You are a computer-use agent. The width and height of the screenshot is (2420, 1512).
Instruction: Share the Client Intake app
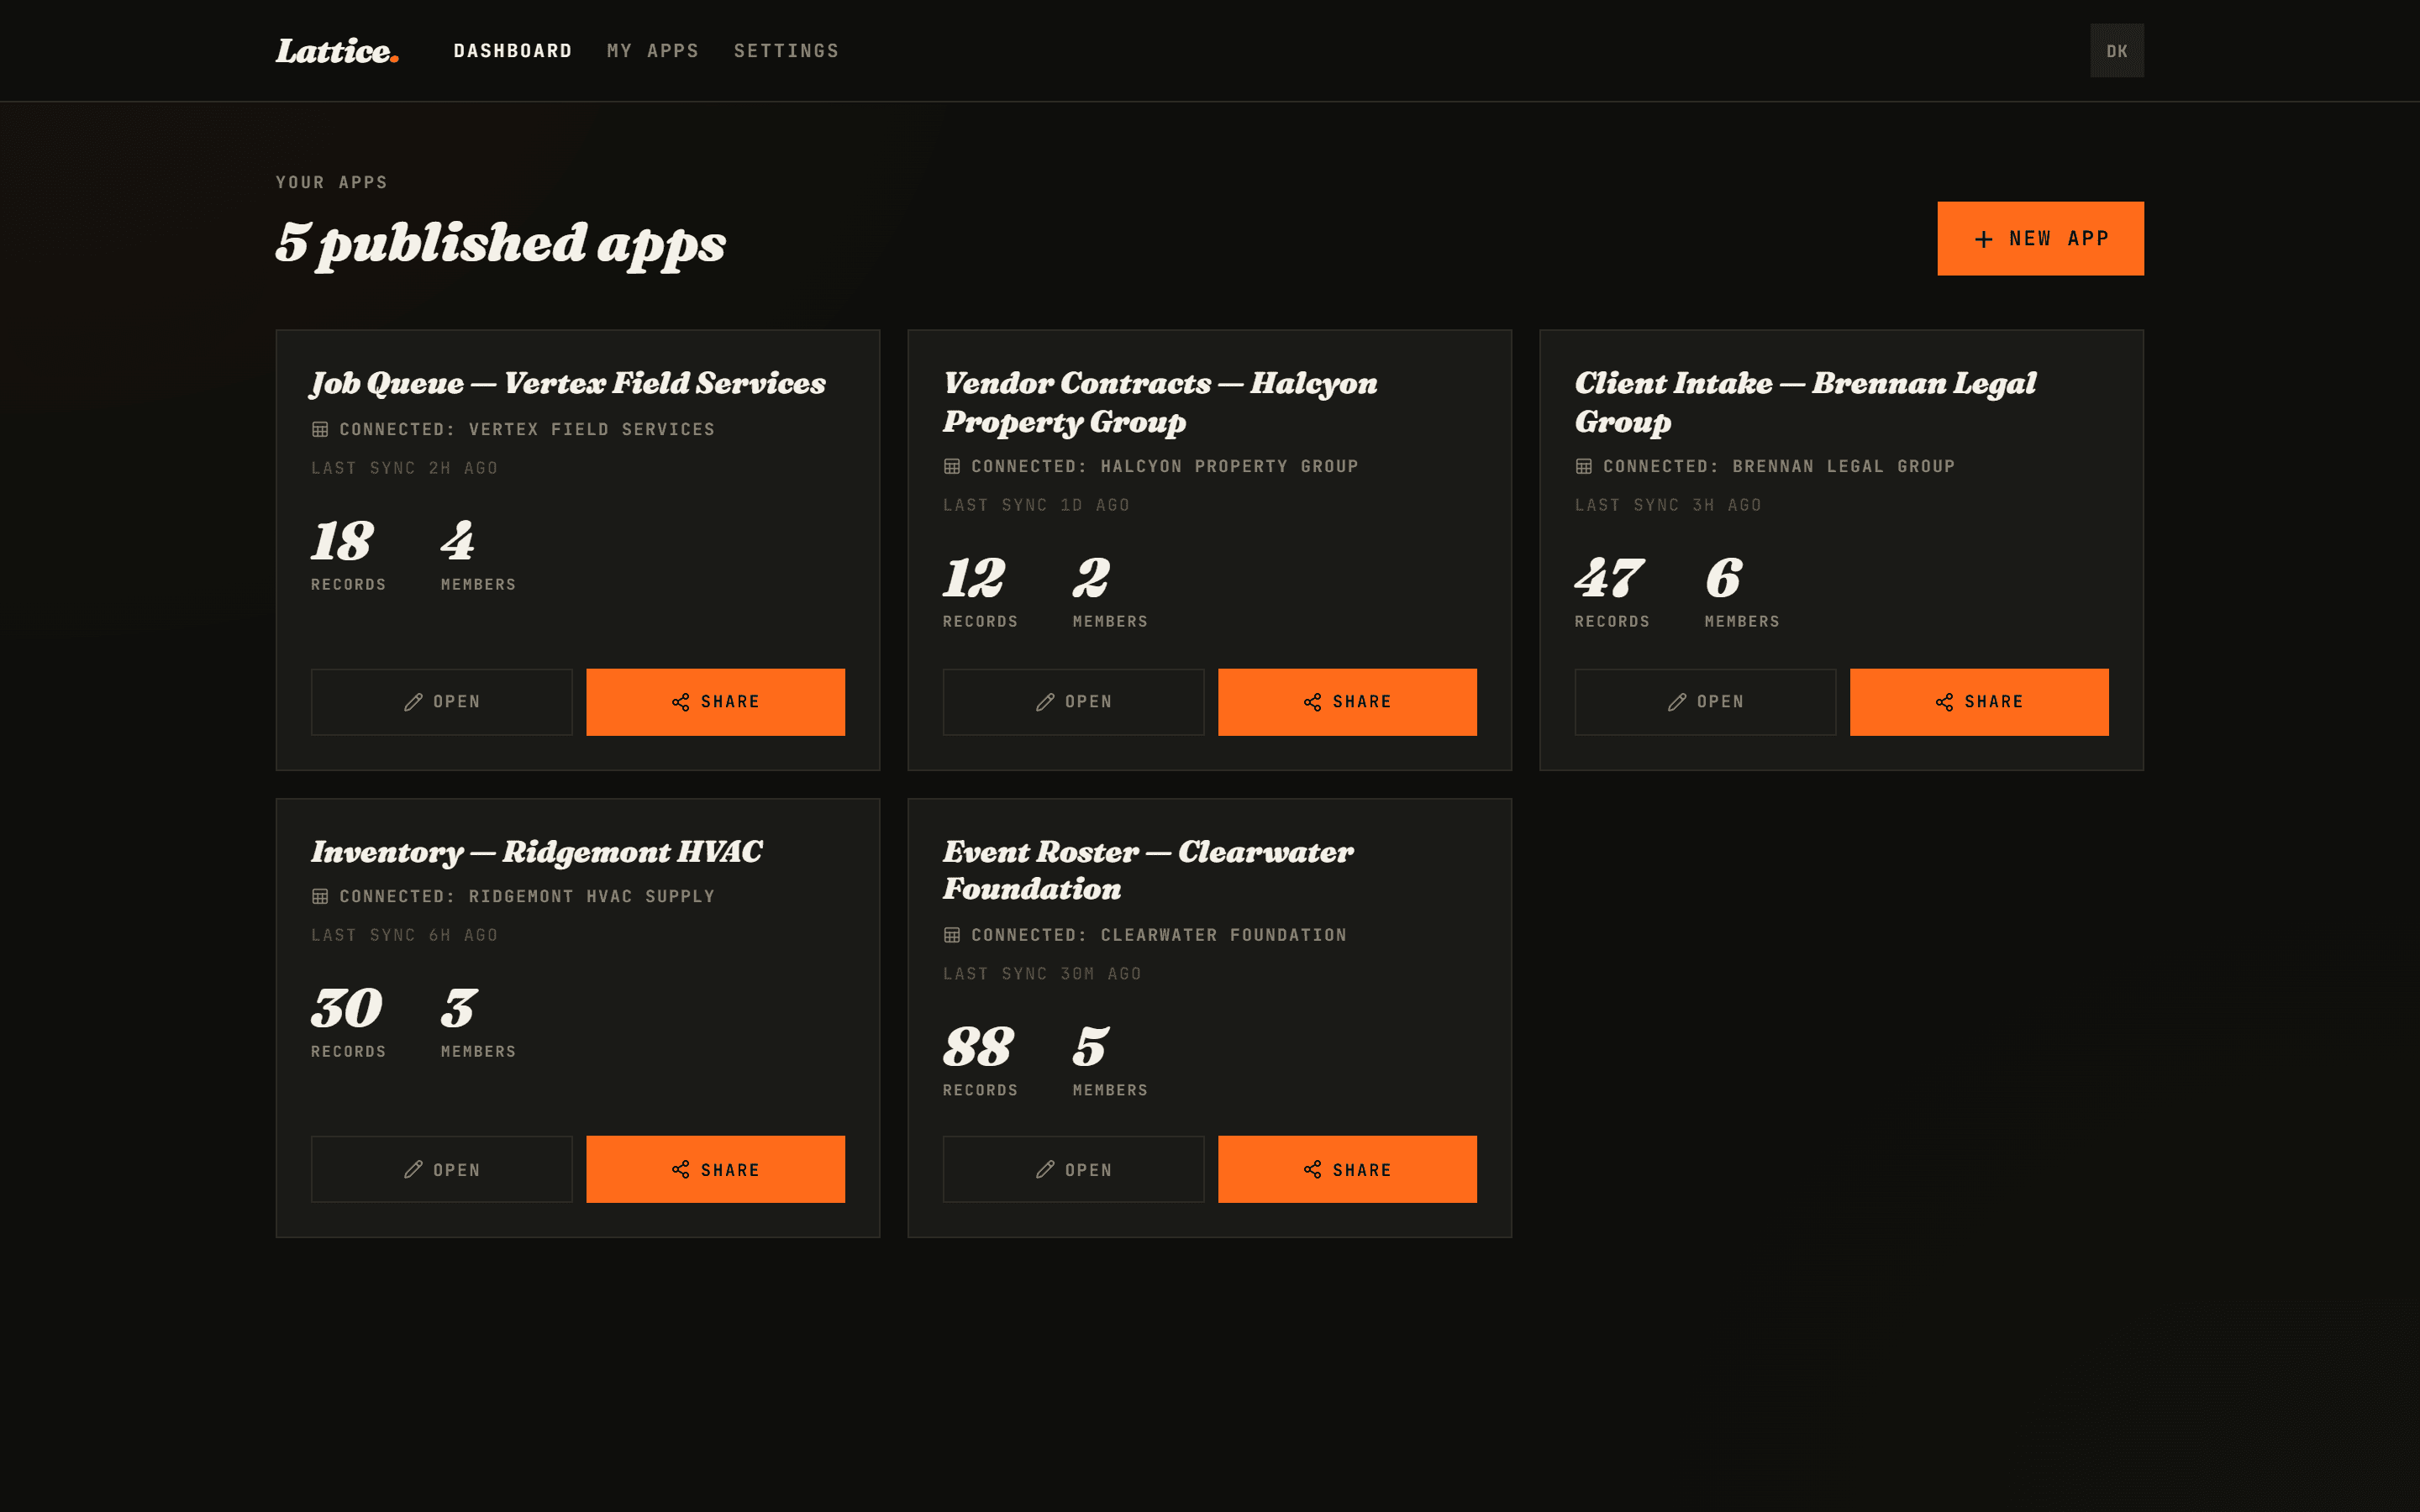pos(1979,702)
